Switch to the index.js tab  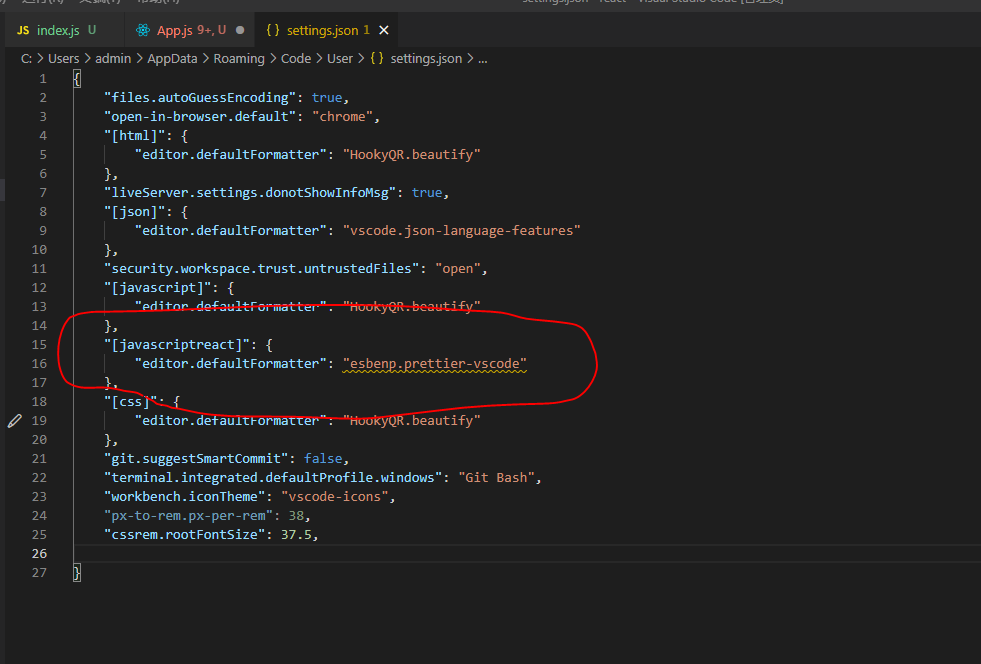(56, 30)
